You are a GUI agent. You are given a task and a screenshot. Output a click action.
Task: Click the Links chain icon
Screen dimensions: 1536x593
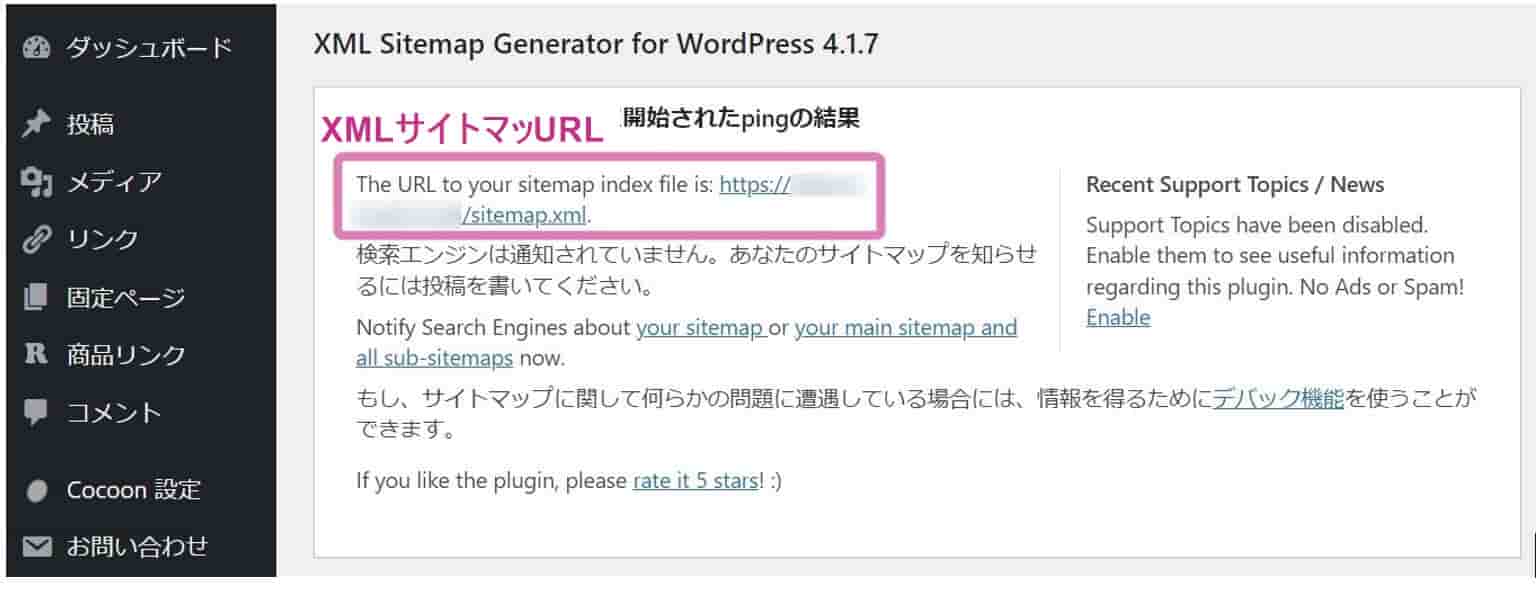tap(36, 240)
